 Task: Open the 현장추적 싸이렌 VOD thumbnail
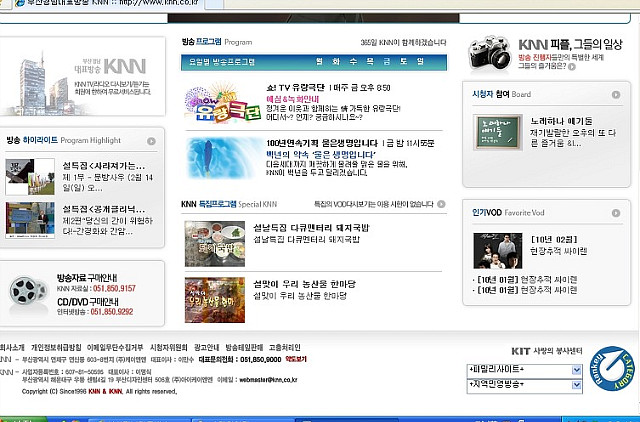click(x=498, y=251)
